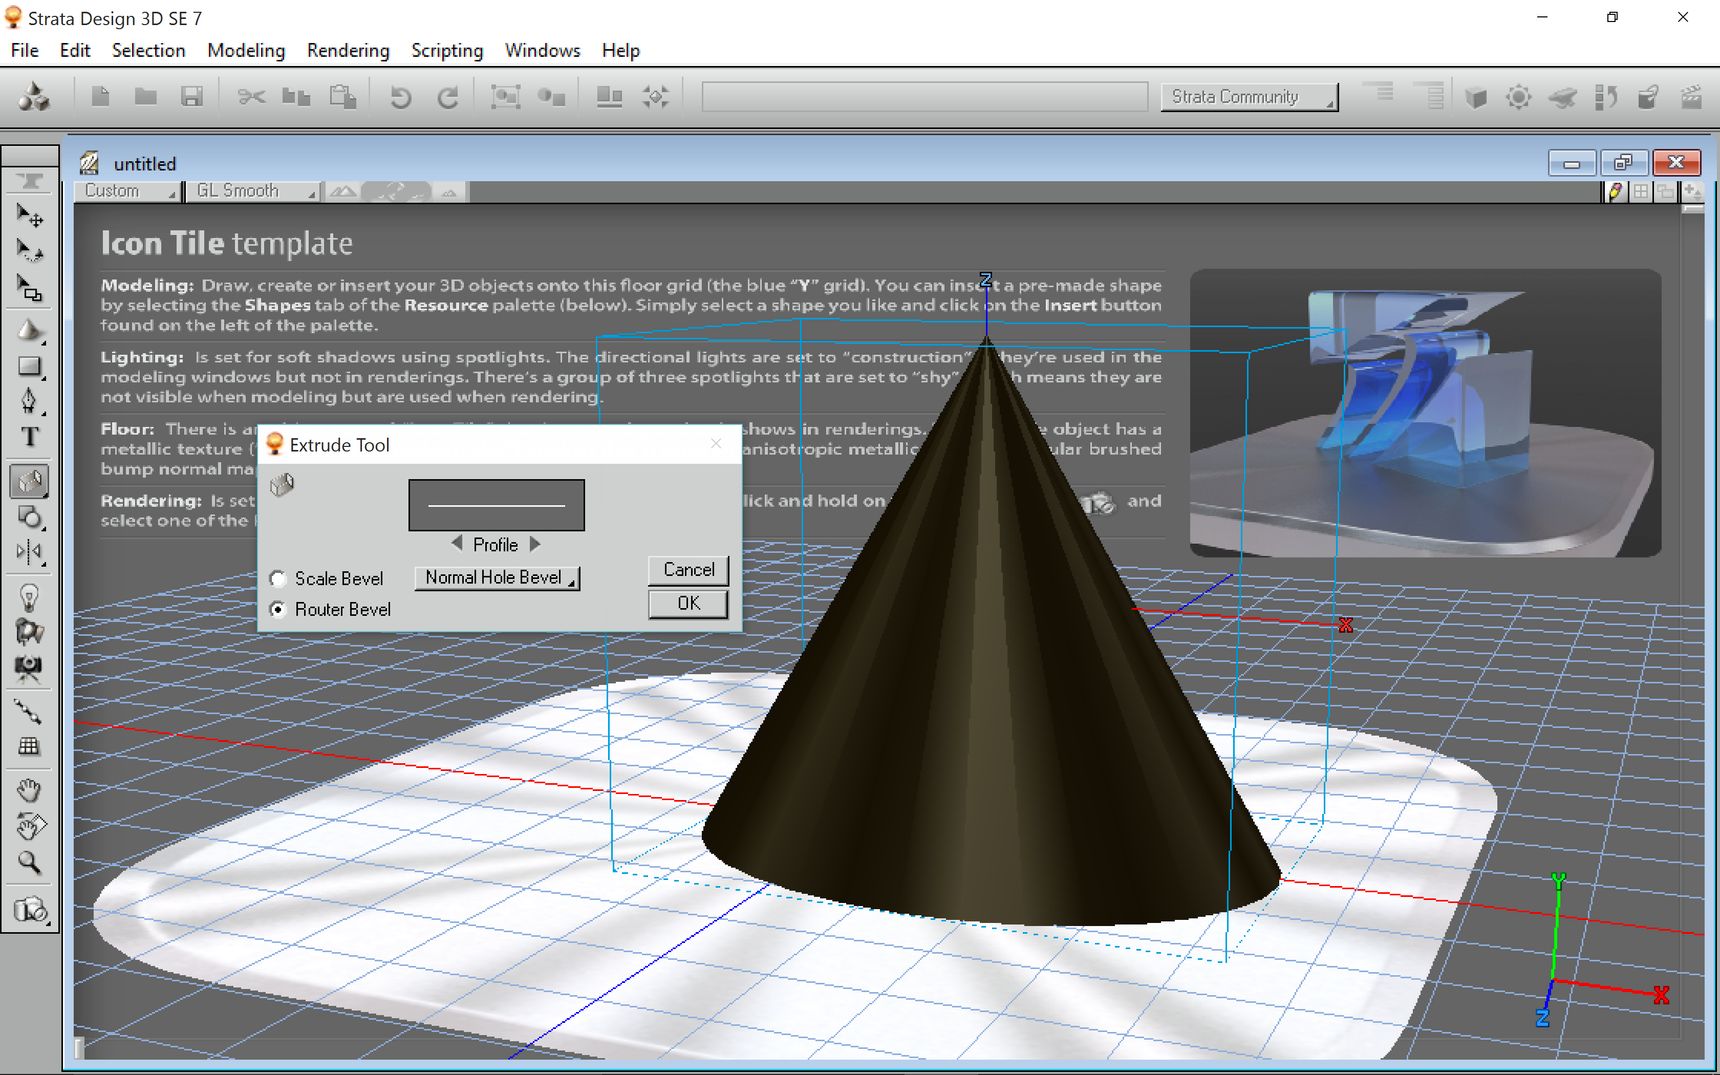The width and height of the screenshot is (1720, 1075).
Task: Select the Camera object tool
Action: coord(30,668)
